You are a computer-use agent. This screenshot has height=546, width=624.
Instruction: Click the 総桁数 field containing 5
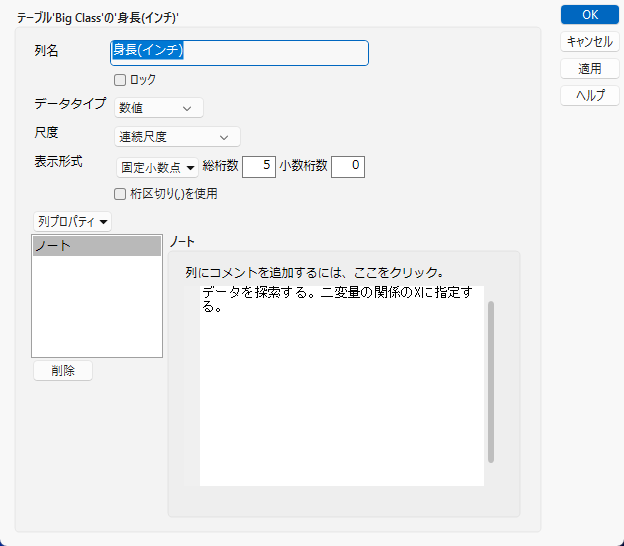coord(259,167)
